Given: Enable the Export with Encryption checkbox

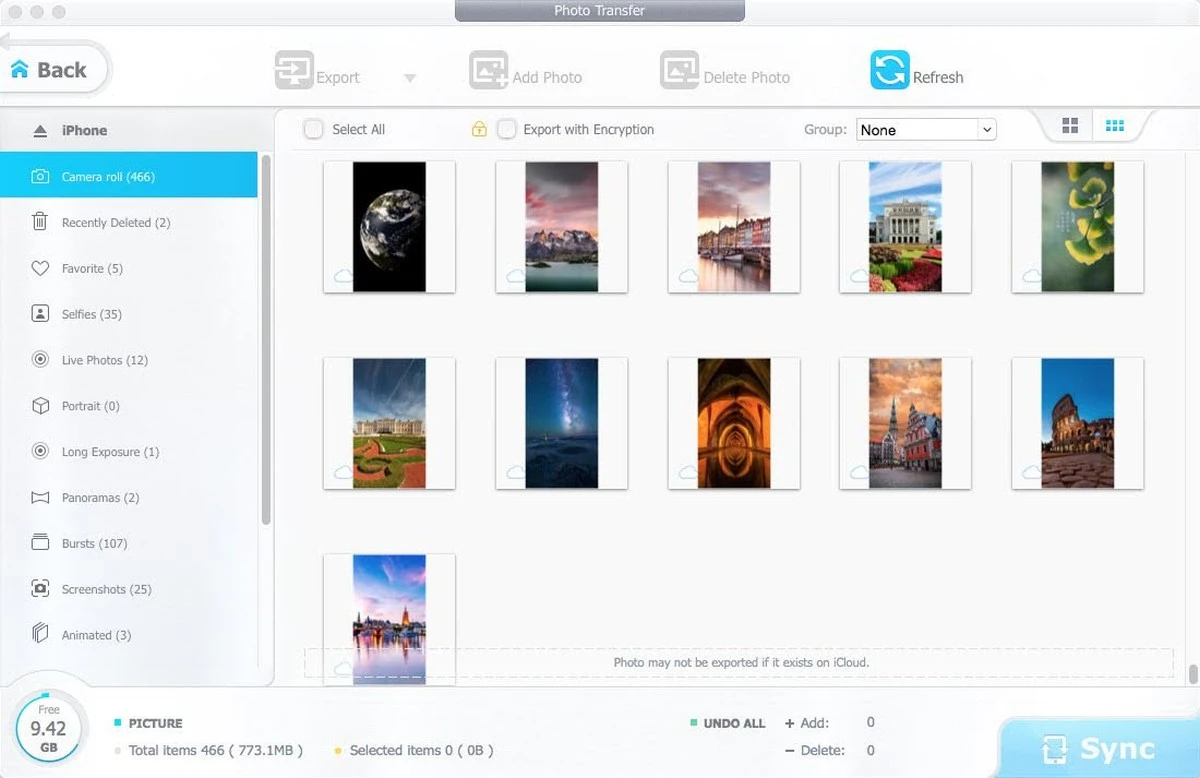Looking at the screenshot, I should pyautogui.click(x=507, y=129).
